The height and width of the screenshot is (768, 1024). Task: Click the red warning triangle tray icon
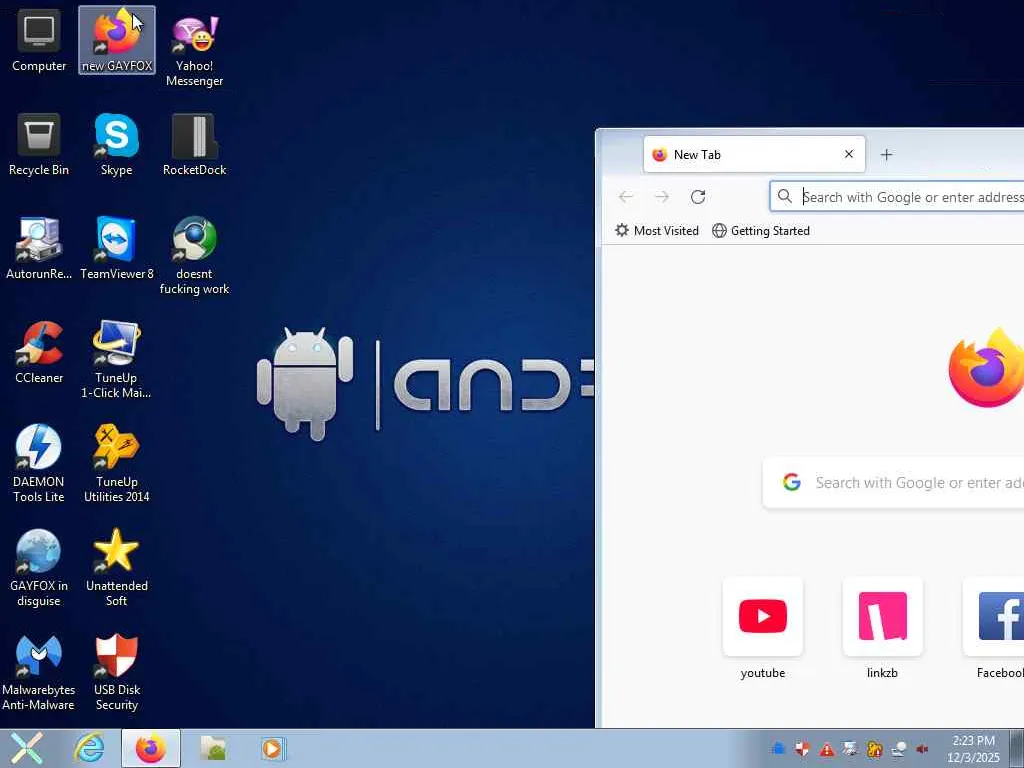coord(827,749)
